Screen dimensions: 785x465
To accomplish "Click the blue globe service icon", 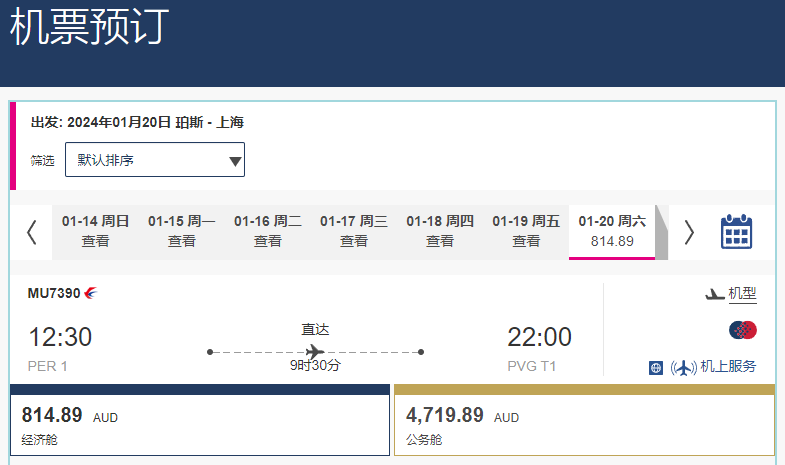I will [656, 368].
